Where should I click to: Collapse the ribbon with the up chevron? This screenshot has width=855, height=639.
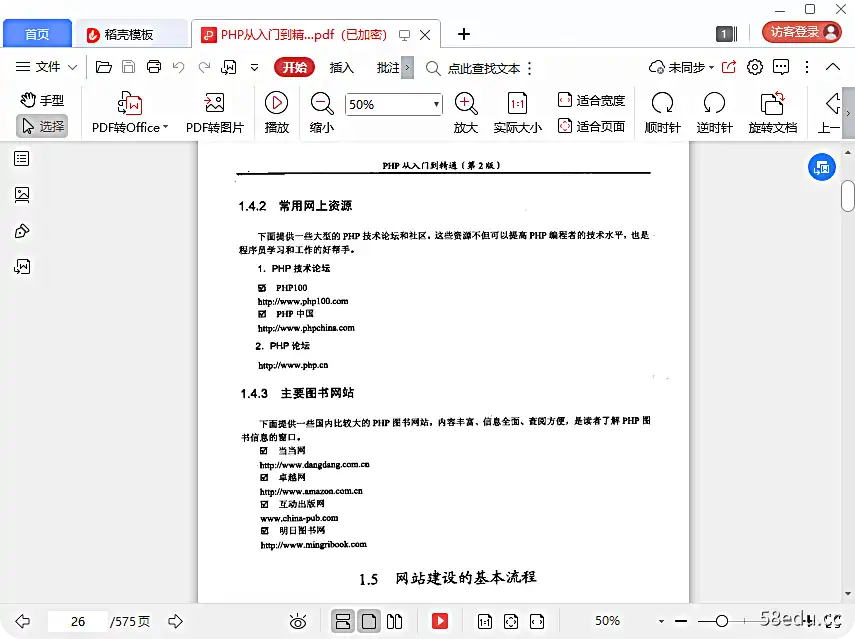[x=833, y=67]
